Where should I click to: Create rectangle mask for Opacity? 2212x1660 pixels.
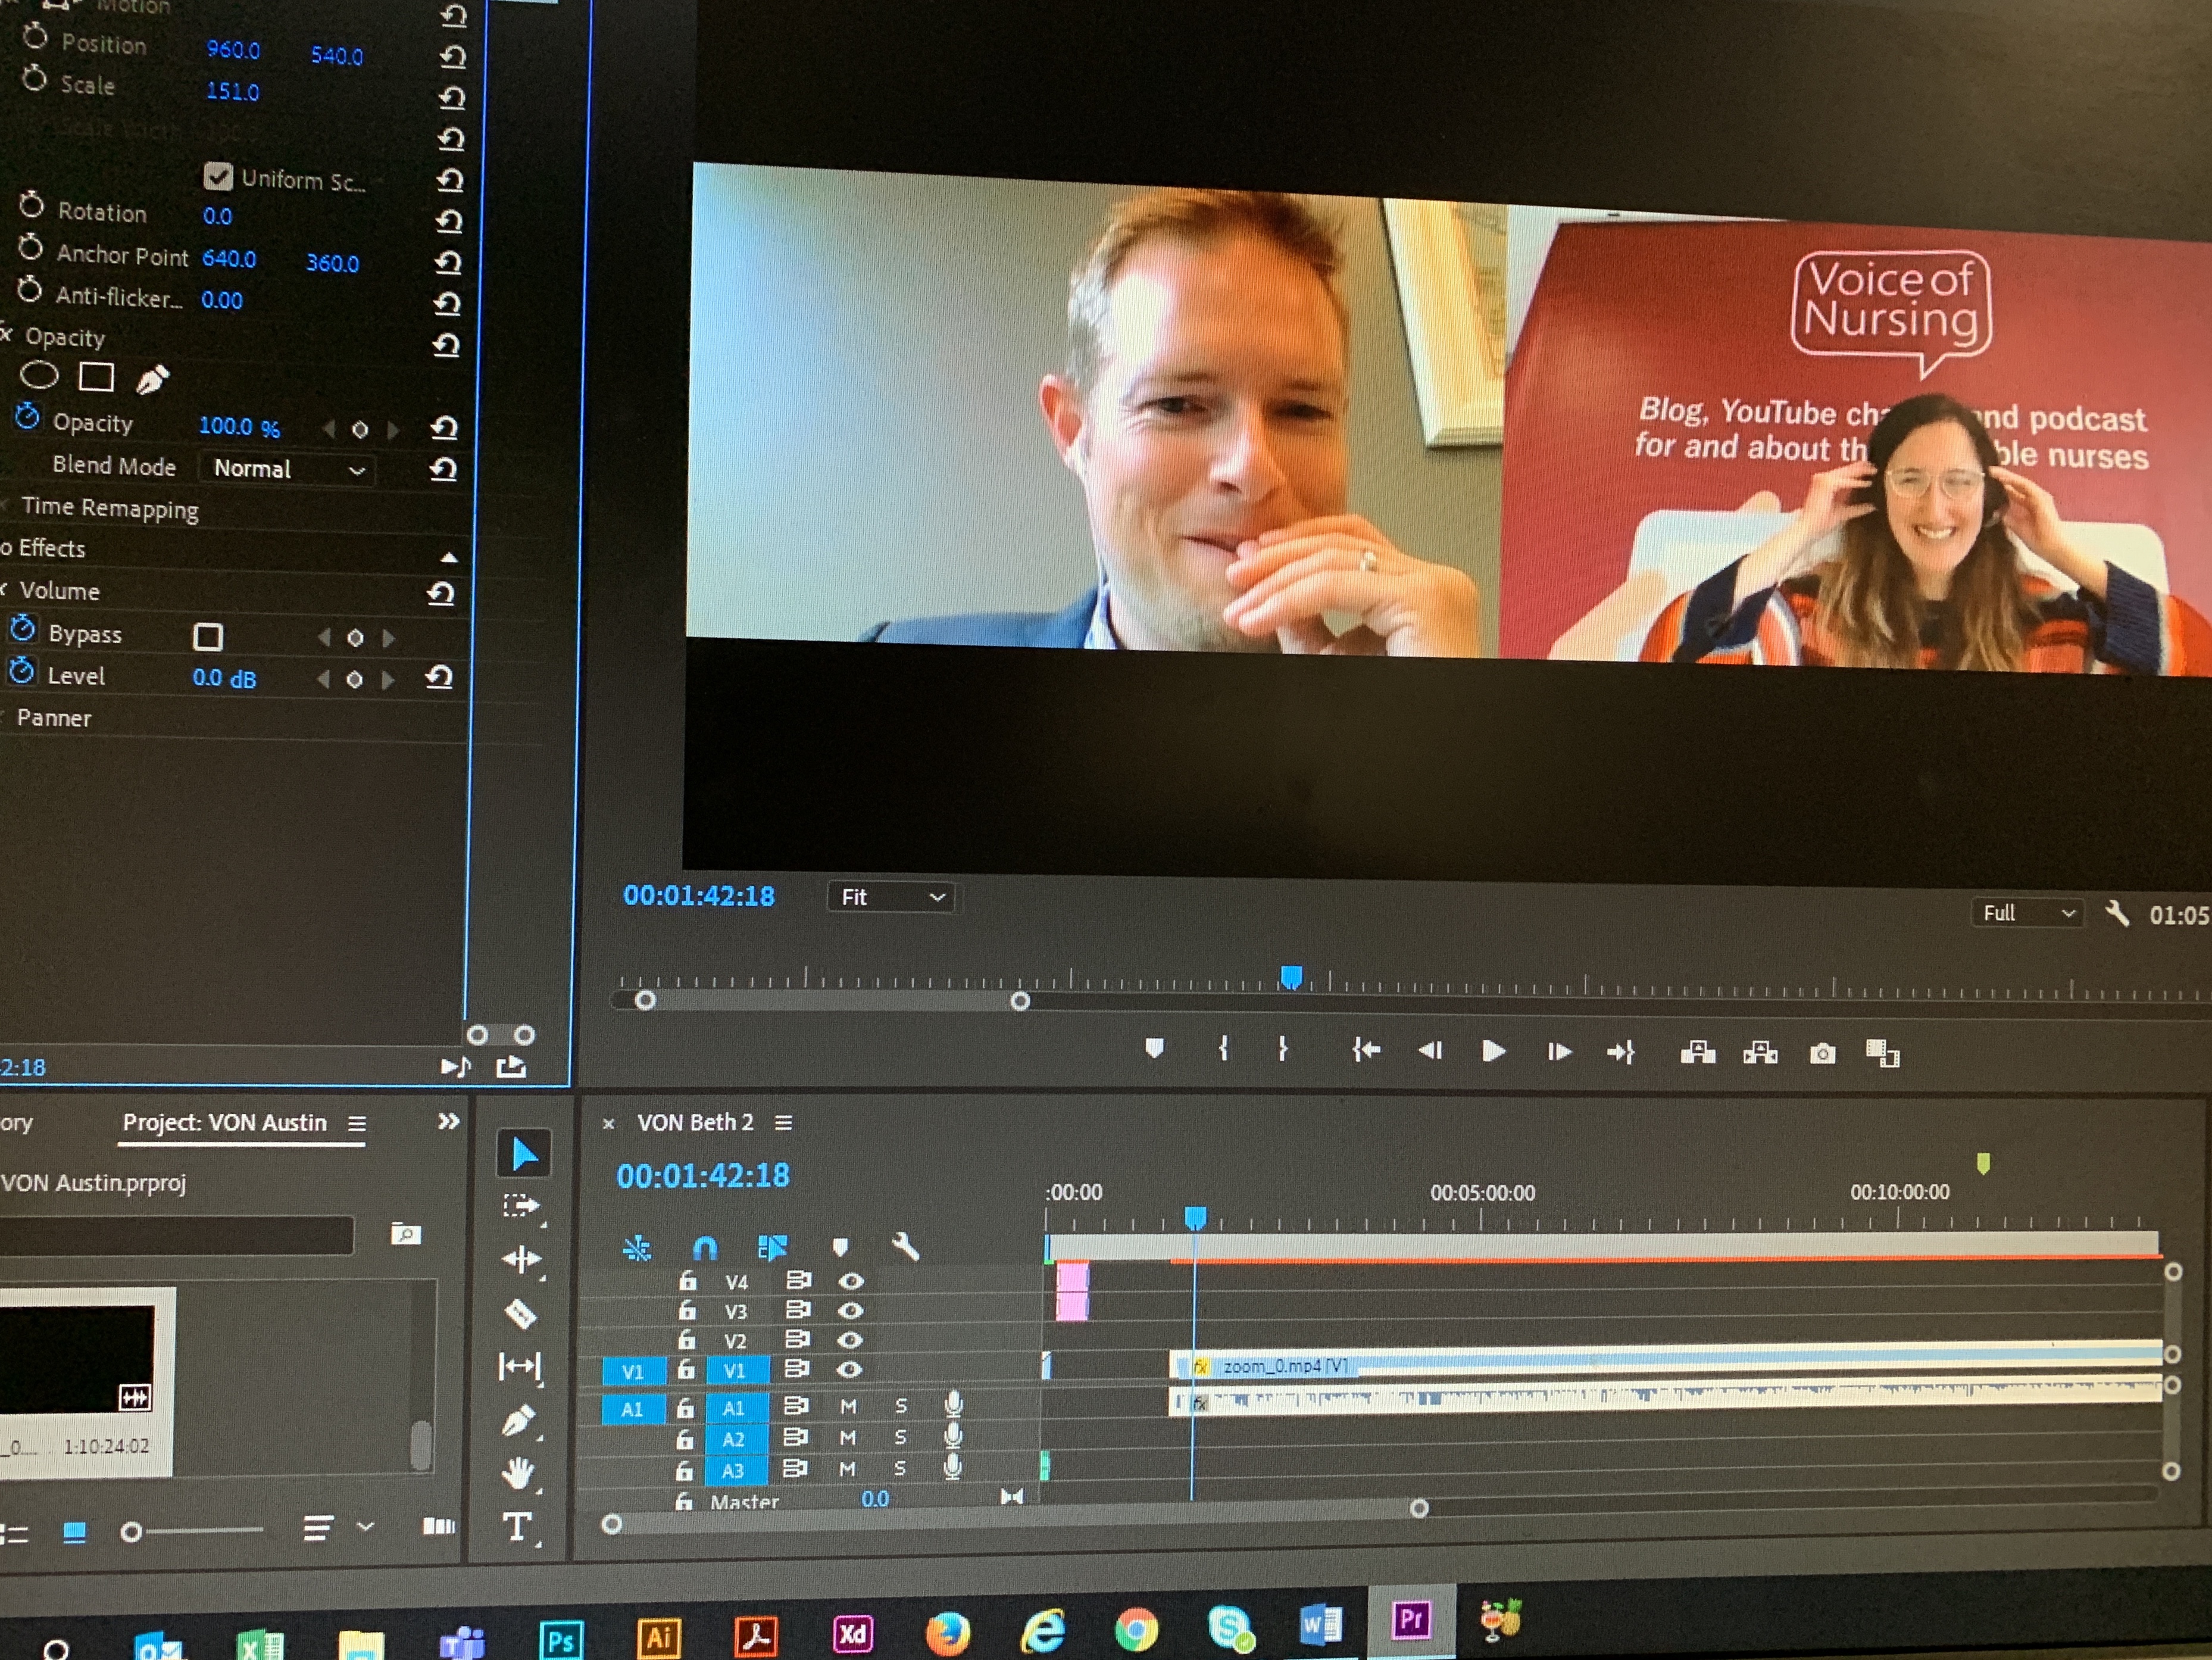(x=96, y=377)
